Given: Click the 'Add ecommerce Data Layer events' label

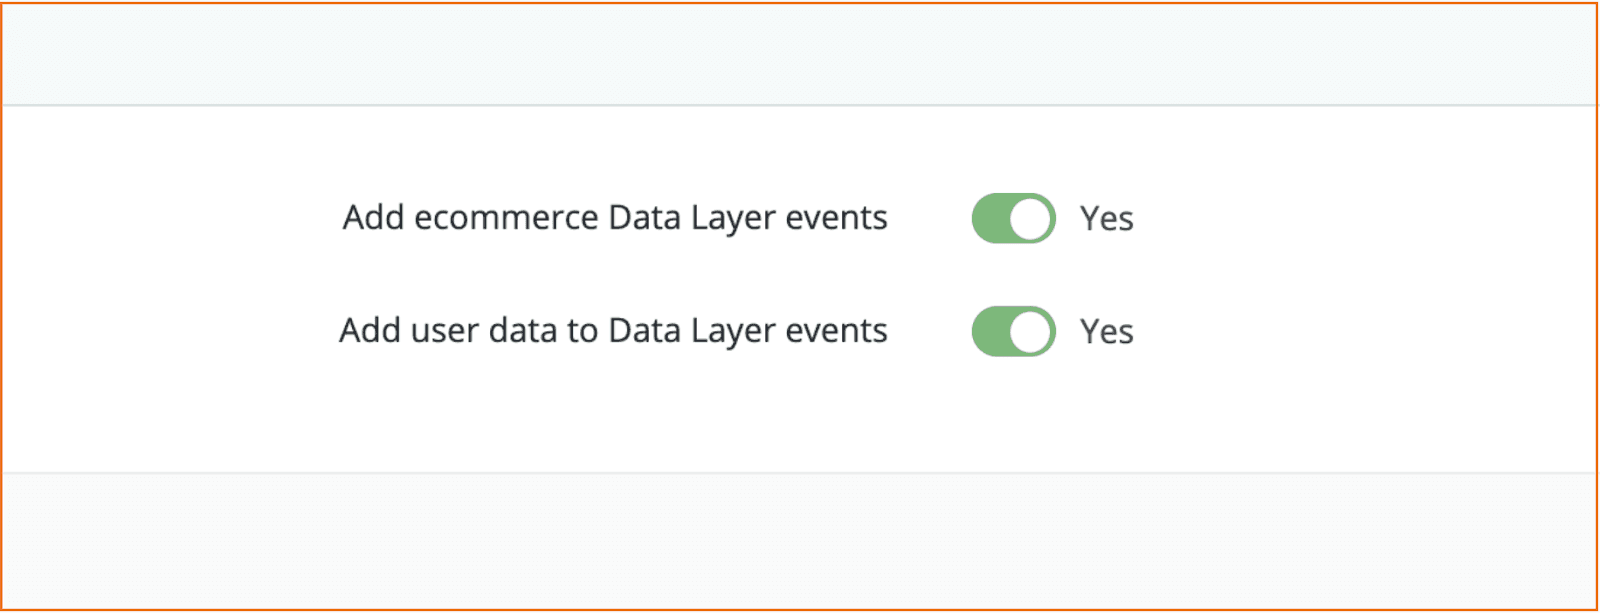Looking at the screenshot, I should (x=615, y=218).
